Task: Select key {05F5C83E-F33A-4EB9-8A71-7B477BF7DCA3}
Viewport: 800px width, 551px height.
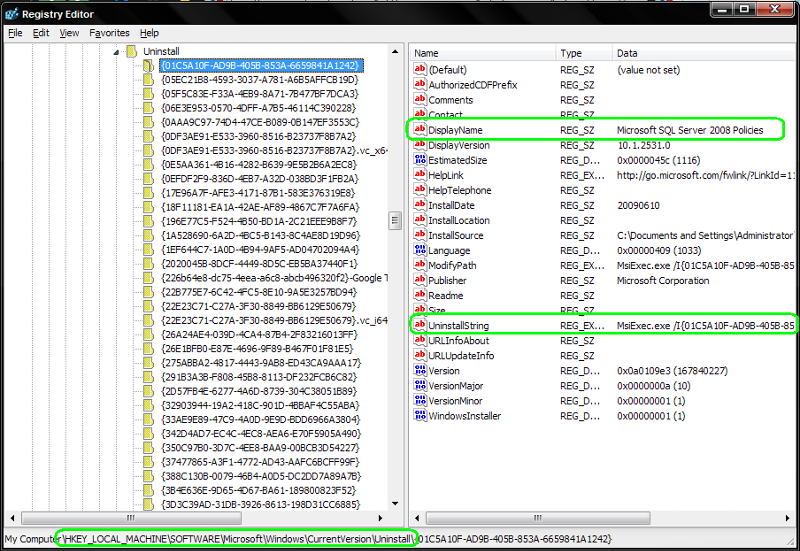Action: [260, 94]
